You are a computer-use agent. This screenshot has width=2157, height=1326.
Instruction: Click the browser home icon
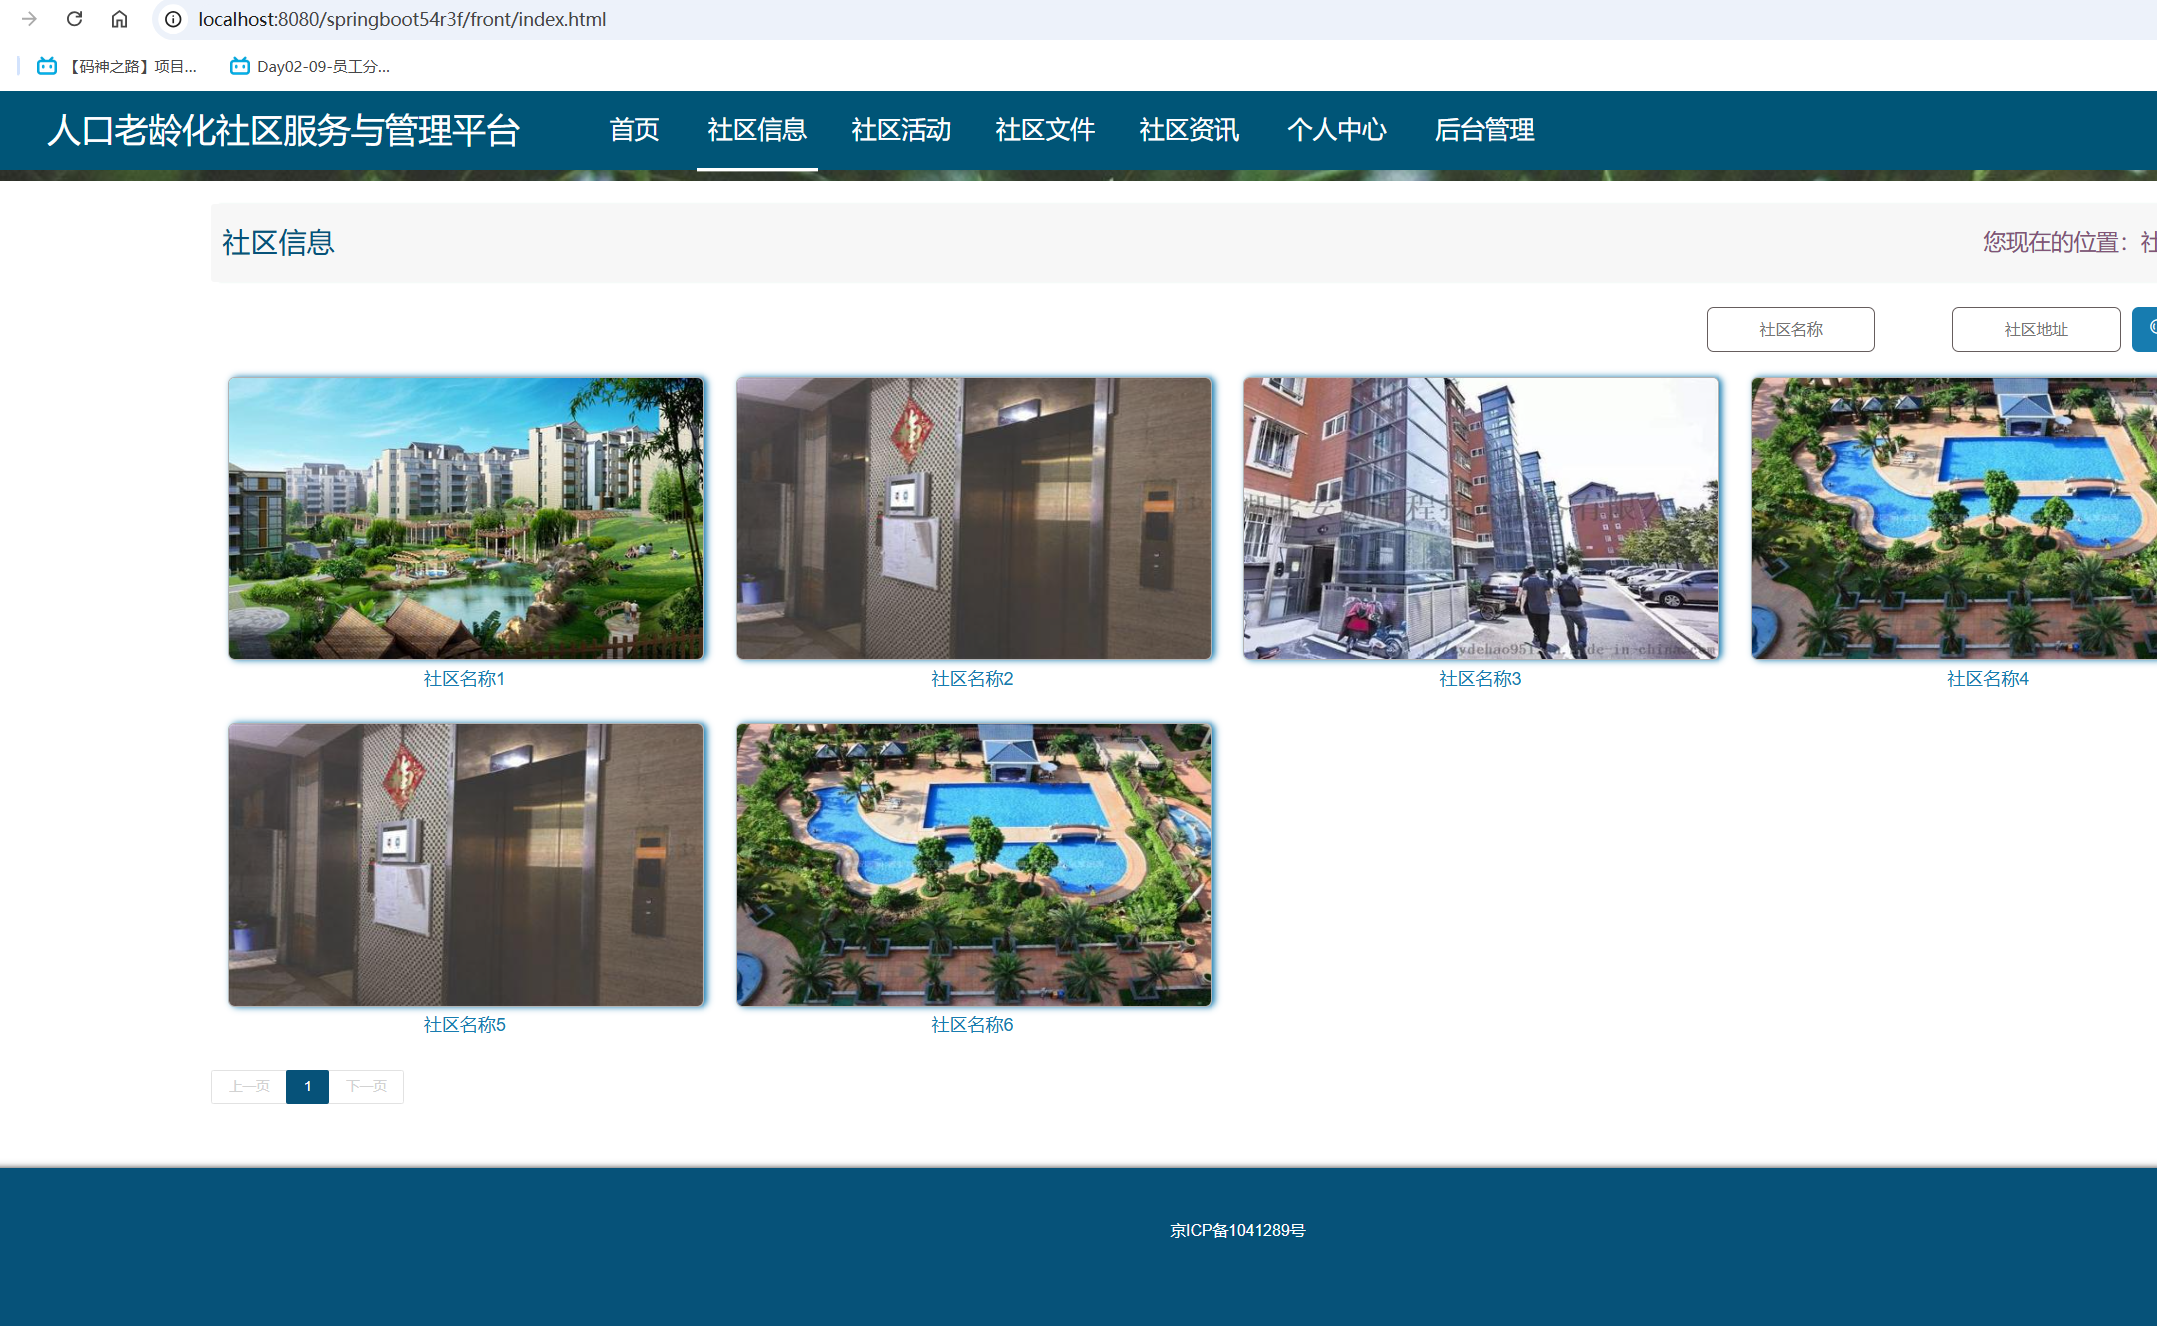coord(119,18)
